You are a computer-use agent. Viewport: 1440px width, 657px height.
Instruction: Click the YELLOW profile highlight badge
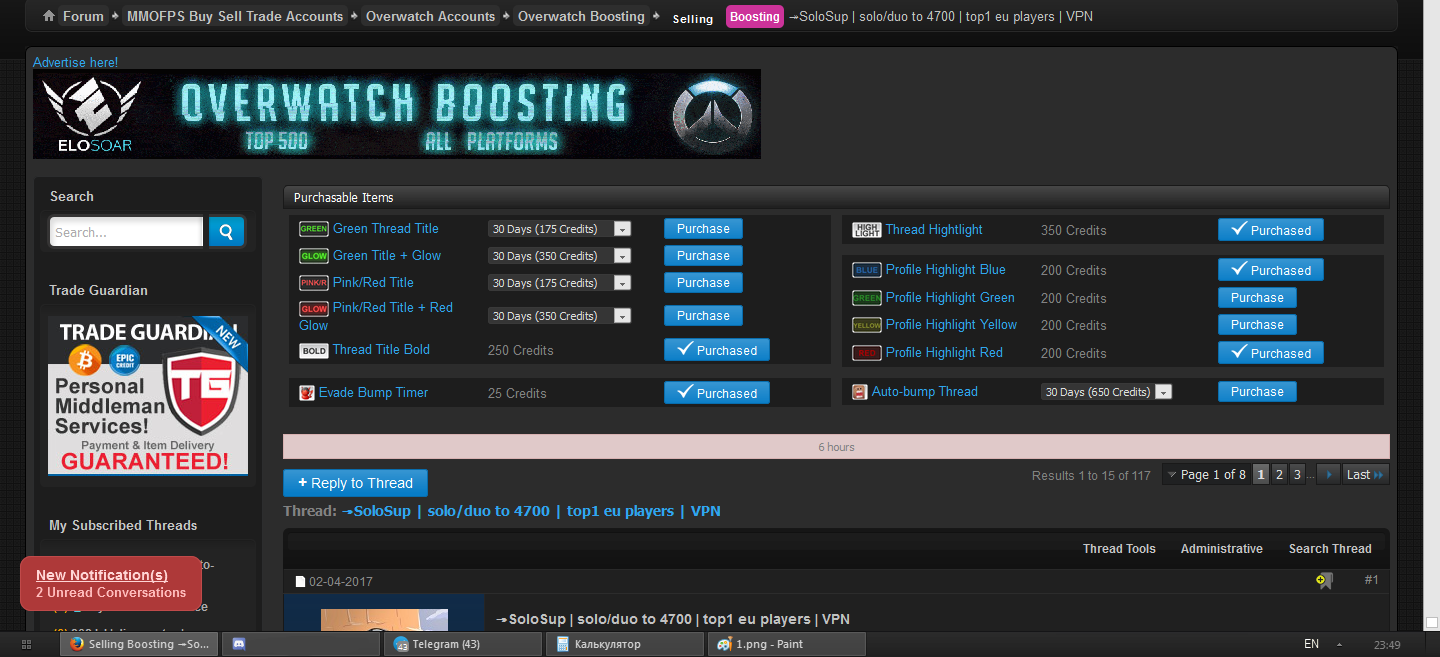(867, 325)
